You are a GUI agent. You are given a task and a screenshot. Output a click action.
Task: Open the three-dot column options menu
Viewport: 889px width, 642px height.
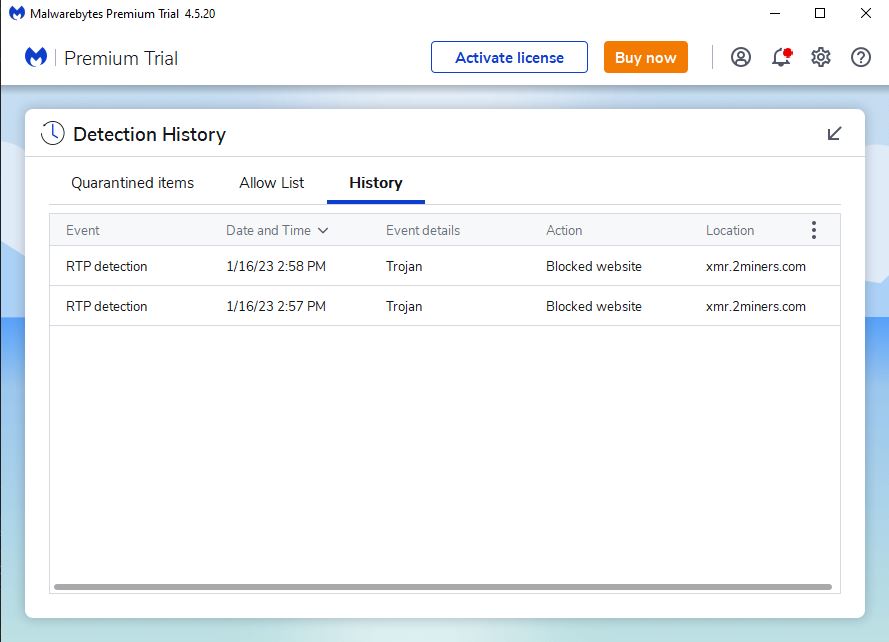click(x=814, y=230)
